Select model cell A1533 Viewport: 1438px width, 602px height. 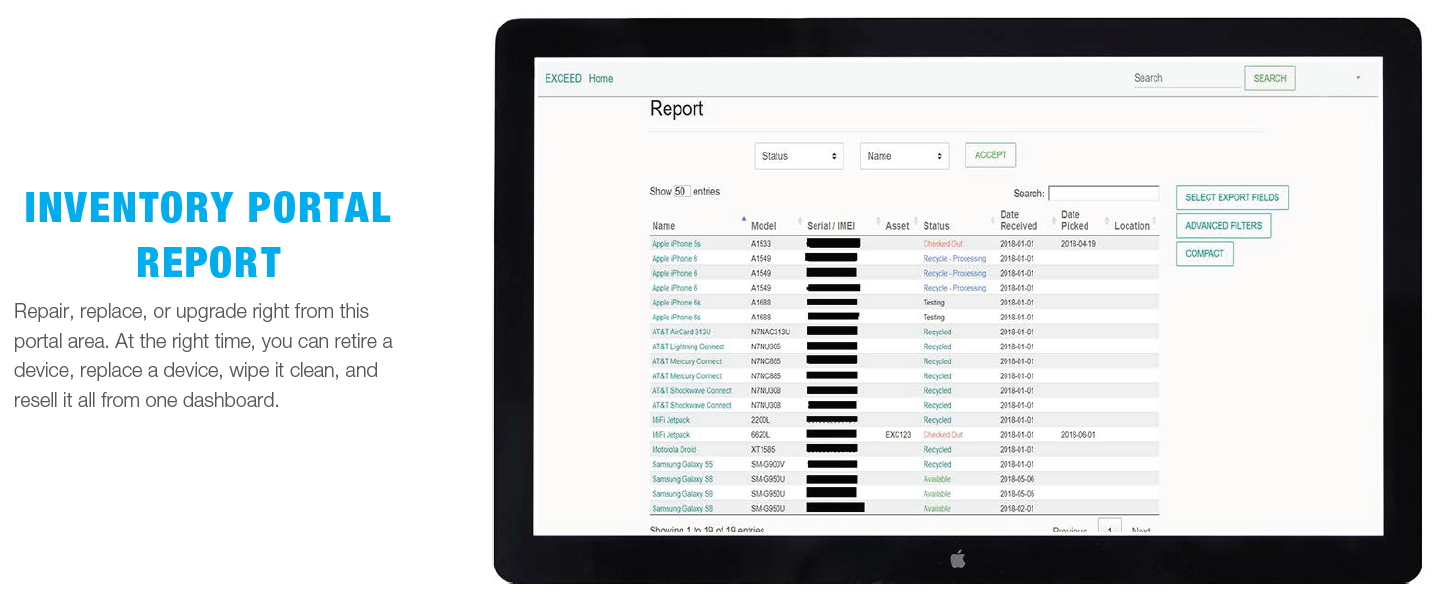tap(761, 244)
